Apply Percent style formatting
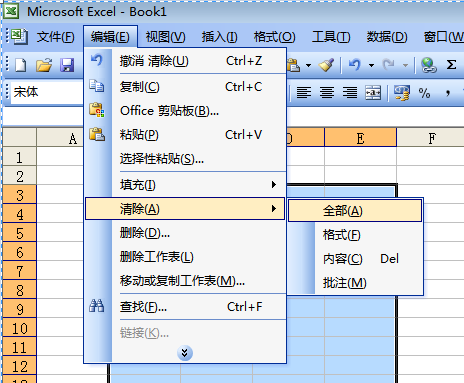The image size is (464, 383). coord(424,93)
